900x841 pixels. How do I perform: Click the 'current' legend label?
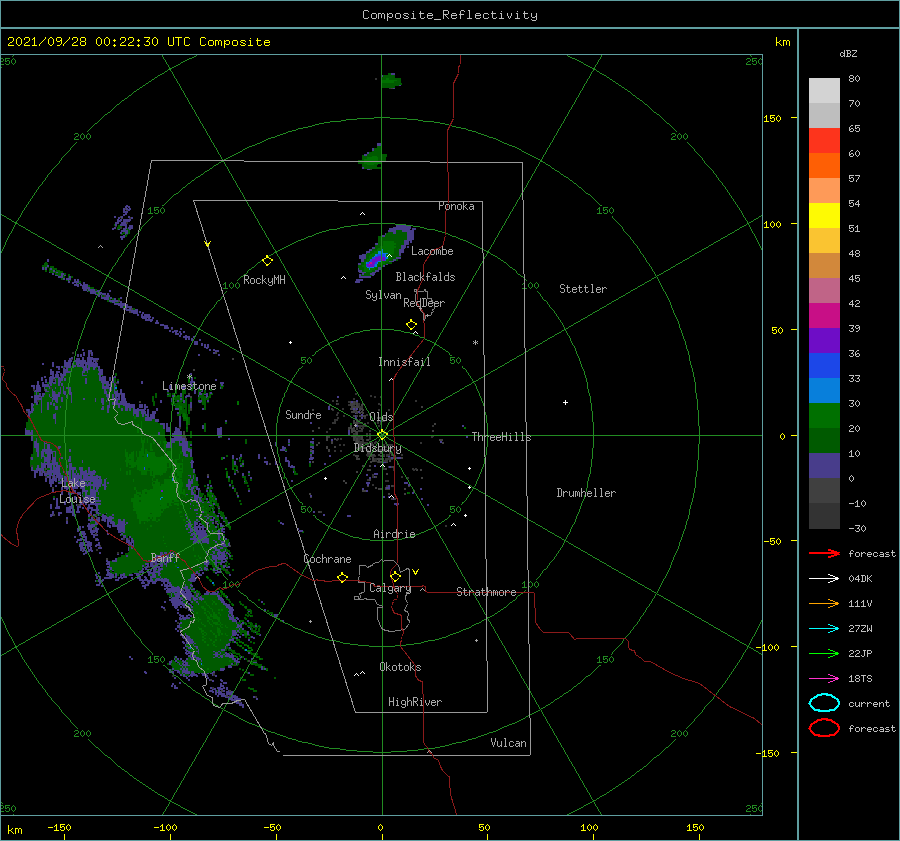[869, 703]
